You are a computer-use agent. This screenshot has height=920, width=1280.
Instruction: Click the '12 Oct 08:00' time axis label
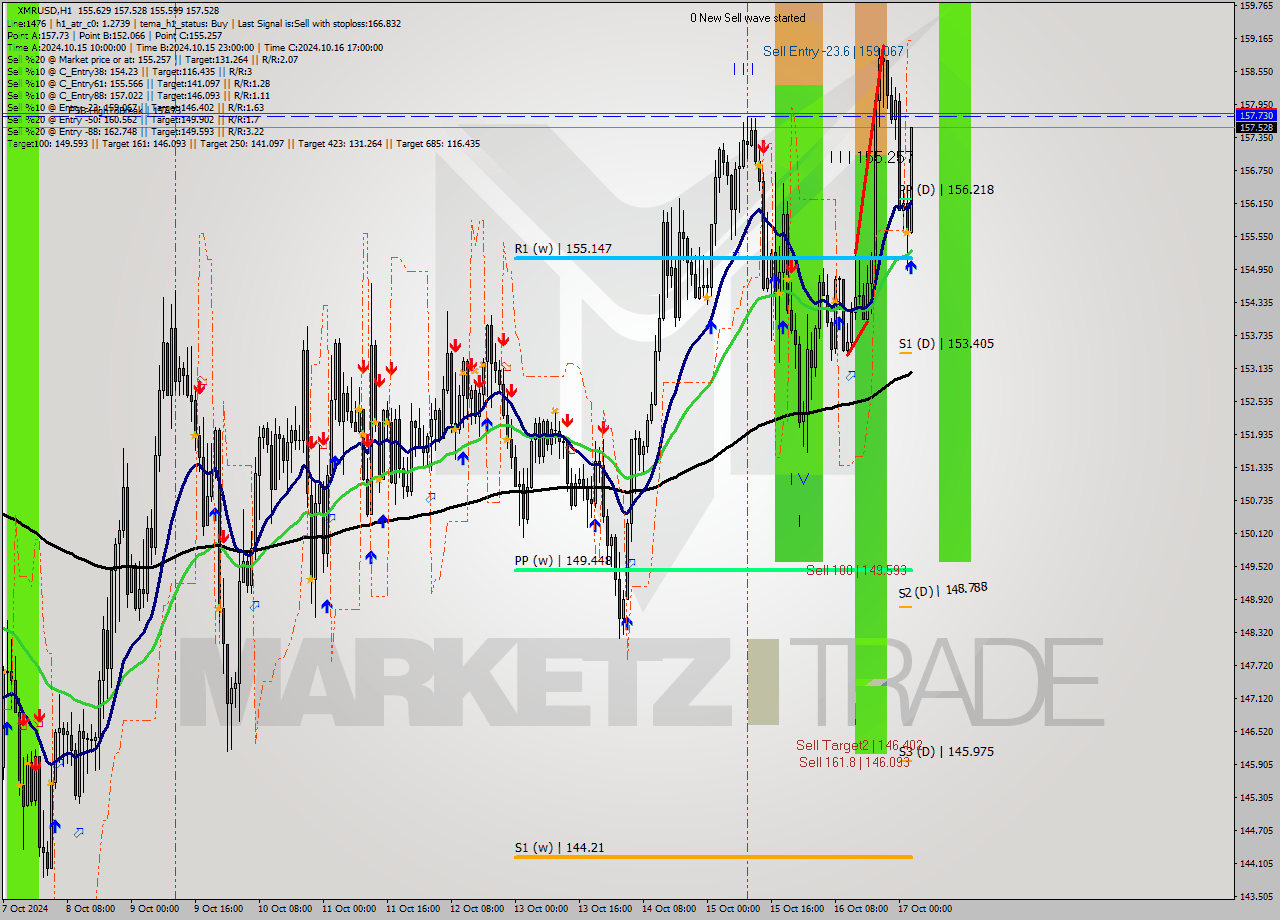pos(477,909)
